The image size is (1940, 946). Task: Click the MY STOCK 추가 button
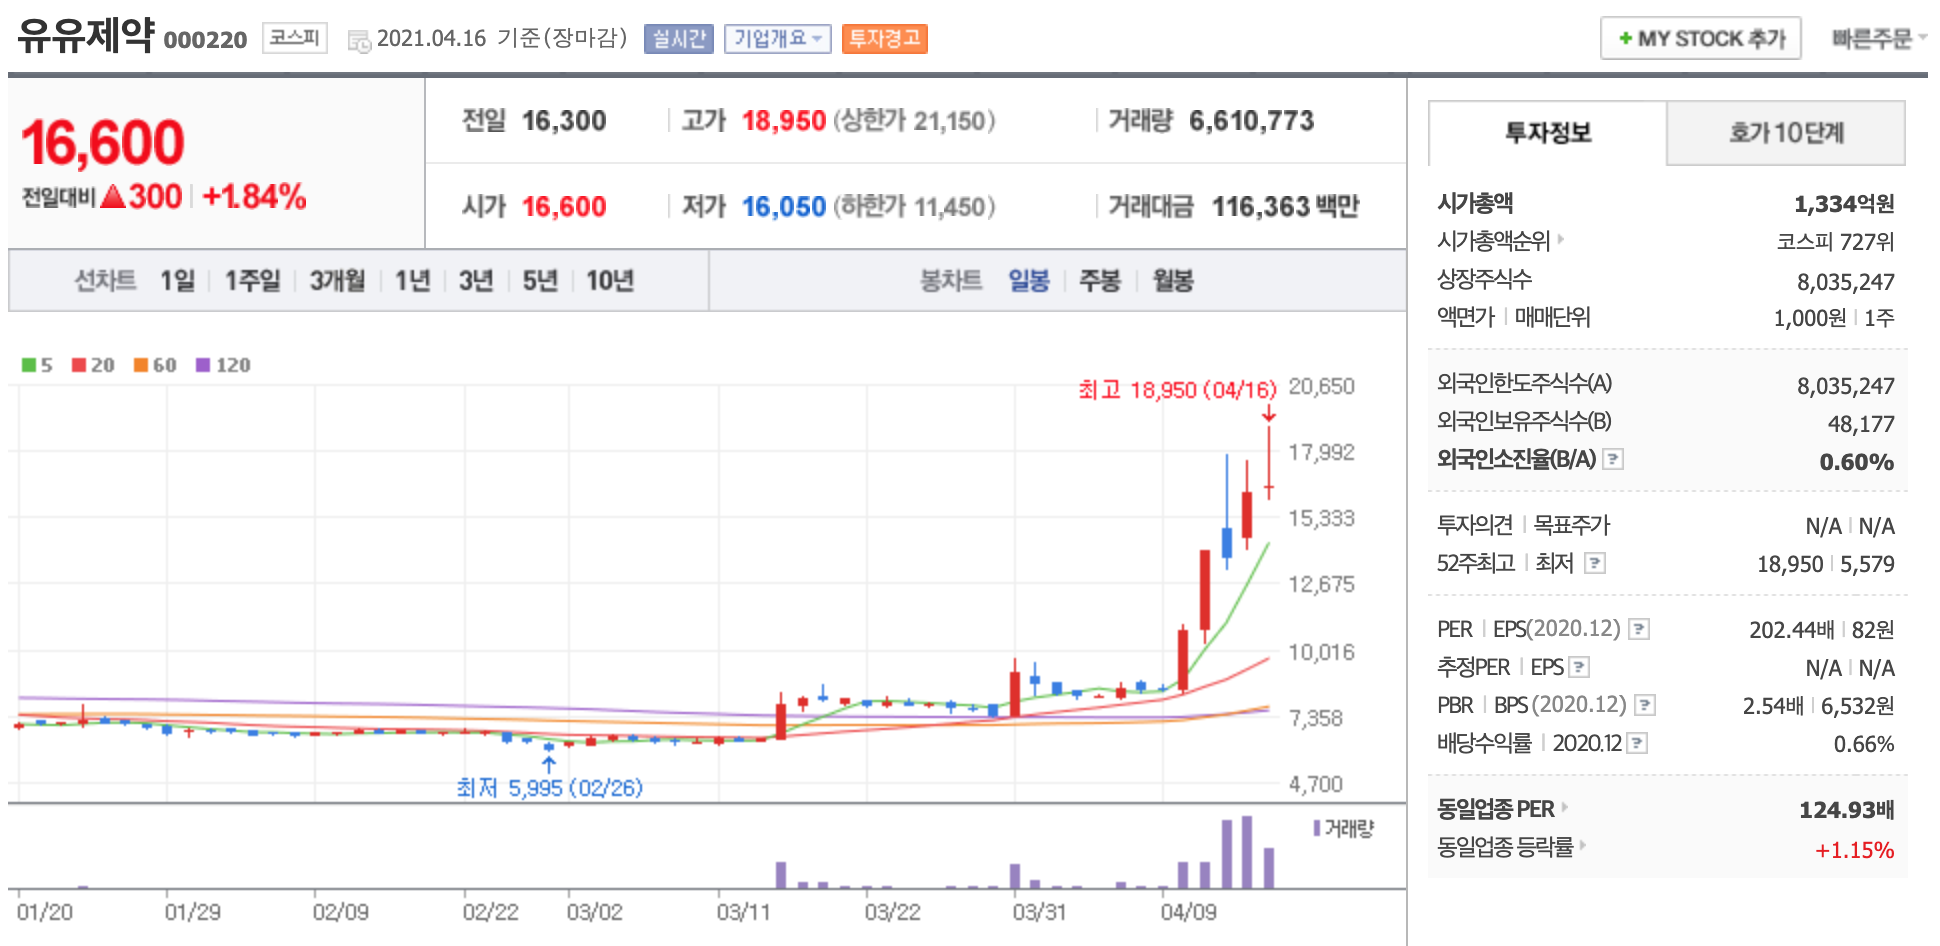1700,39
